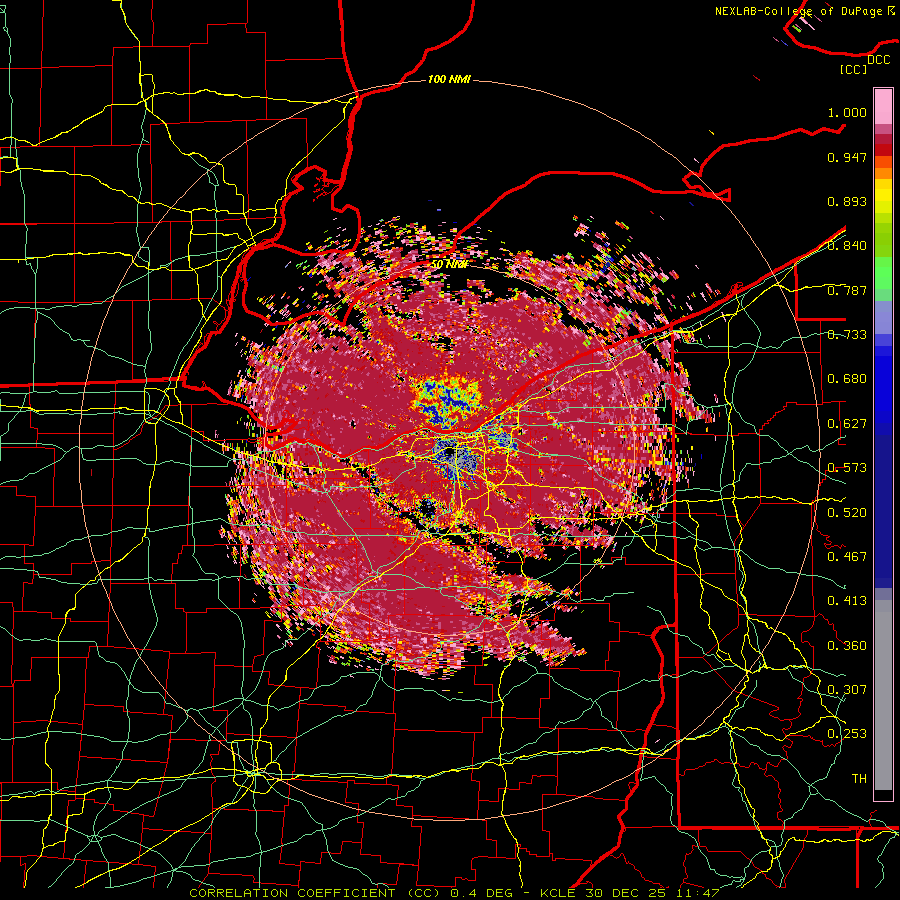The width and height of the screenshot is (900, 900).
Task: Select the 0.307 legend value
Action: (x=847, y=690)
